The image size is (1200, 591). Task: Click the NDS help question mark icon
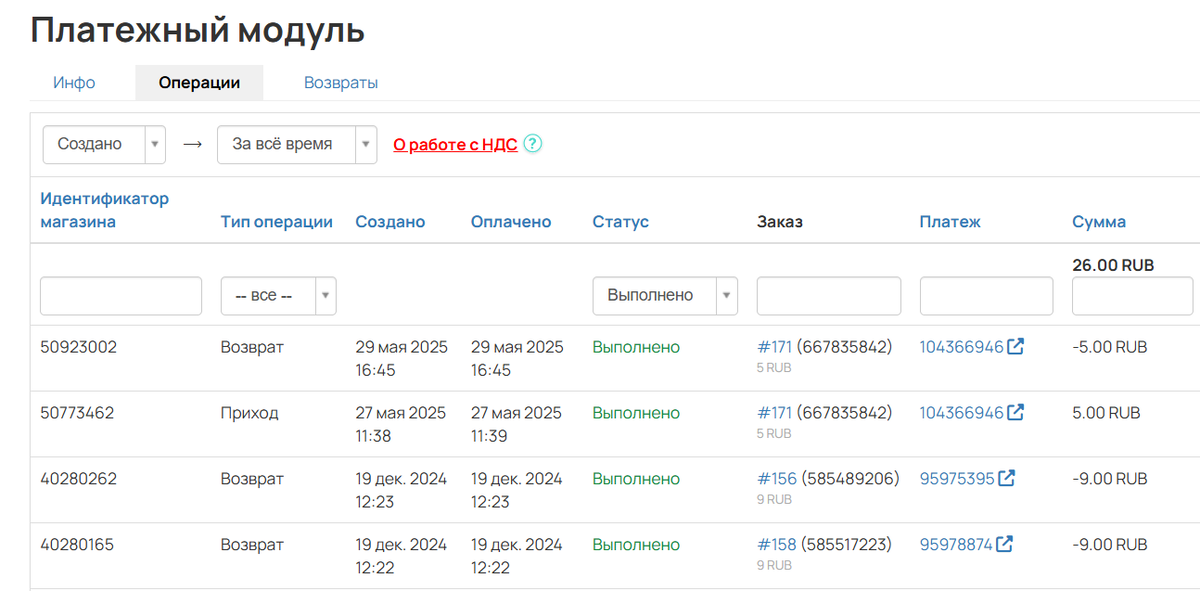(x=533, y=144)
